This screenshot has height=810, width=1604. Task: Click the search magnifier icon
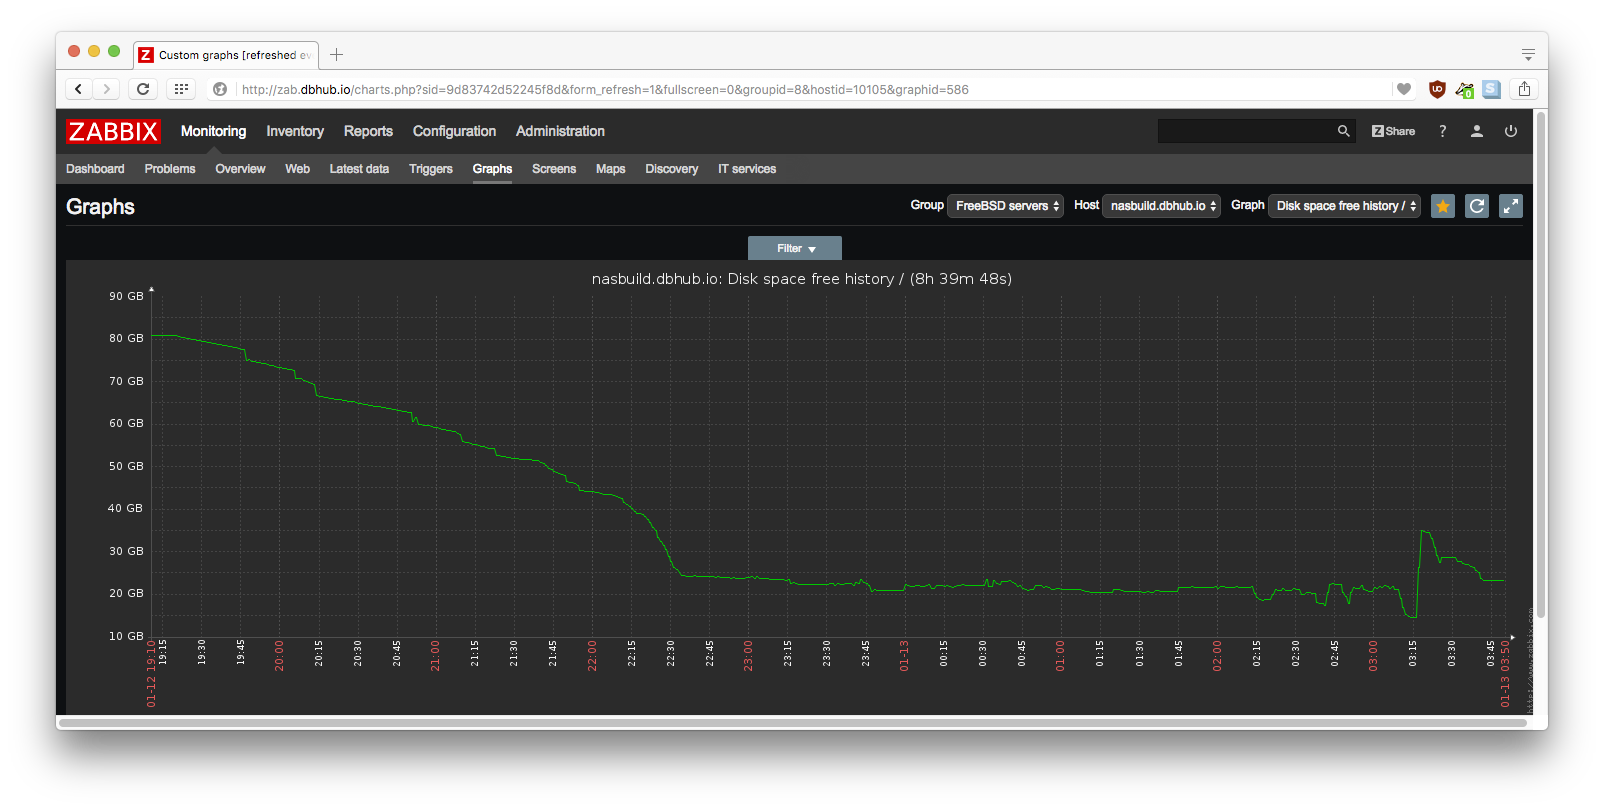pyautogui.click(x=1343, y=131)
